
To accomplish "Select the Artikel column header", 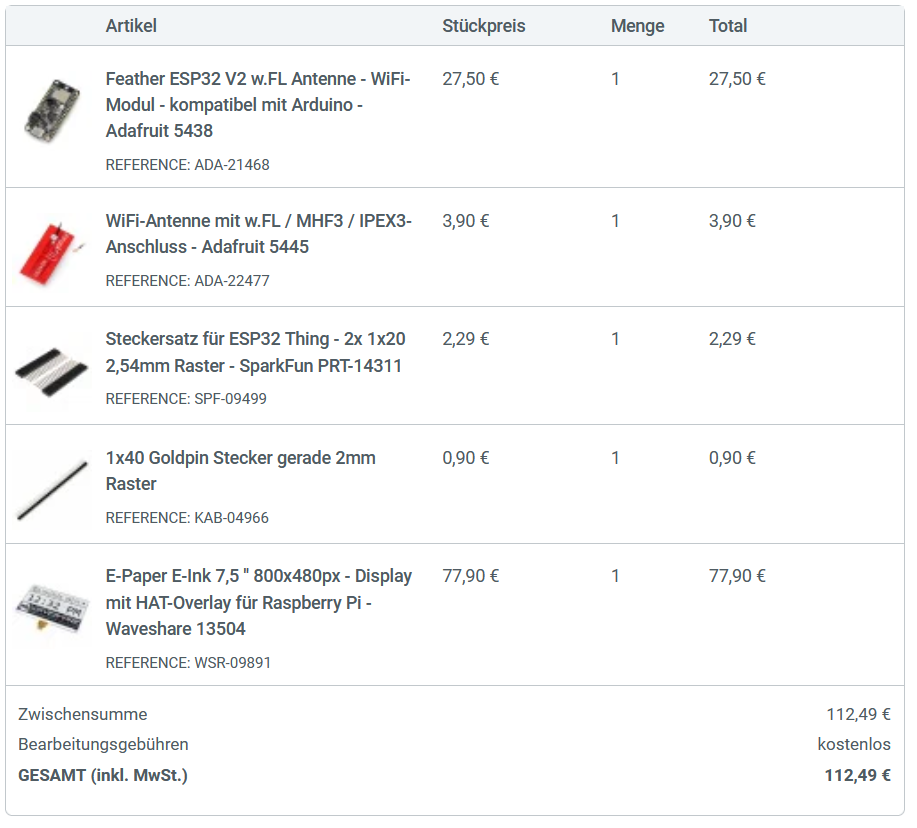I will coord(131,26).
